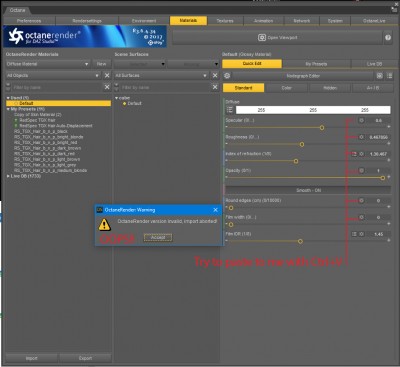Click the help question mark beside Open Viewport
Viewport: 400px width, 367px height.
point(388,38)
